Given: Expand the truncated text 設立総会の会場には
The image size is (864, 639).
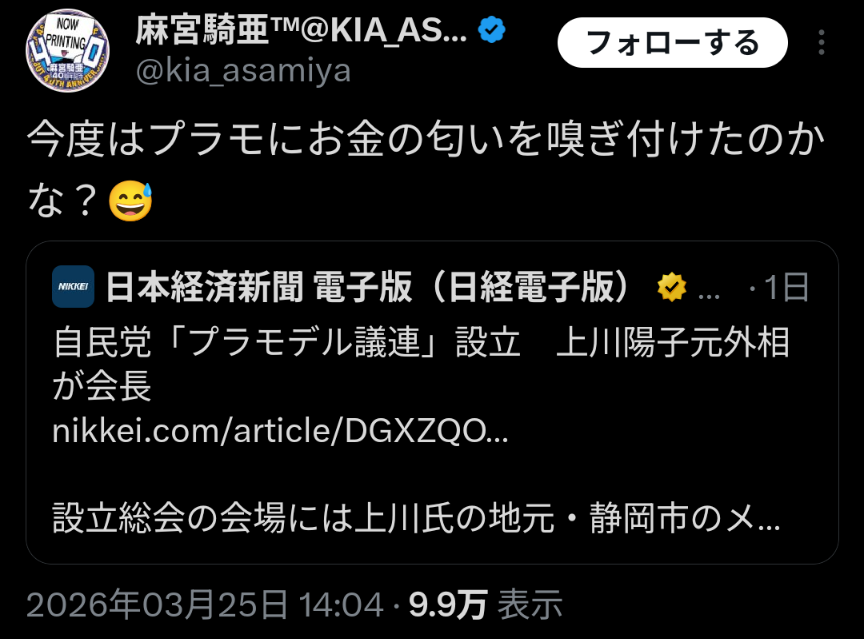Looking at the screenshot, I should pyautogui.click(x=416, y=518).
